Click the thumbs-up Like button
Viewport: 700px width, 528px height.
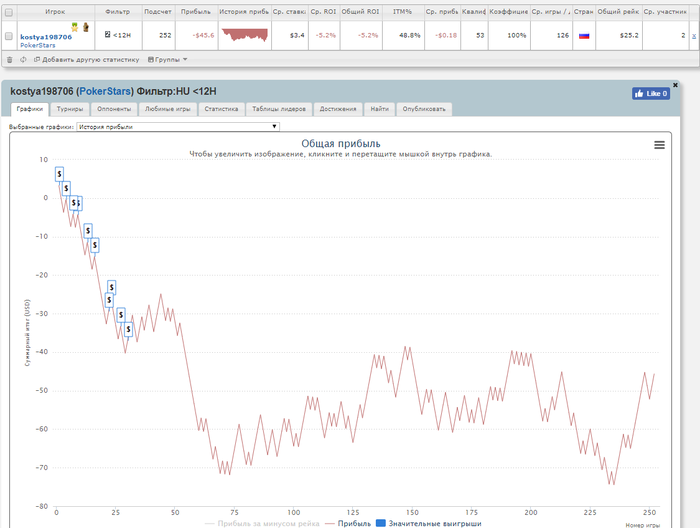pyautogui.click(x=651, y=93)
